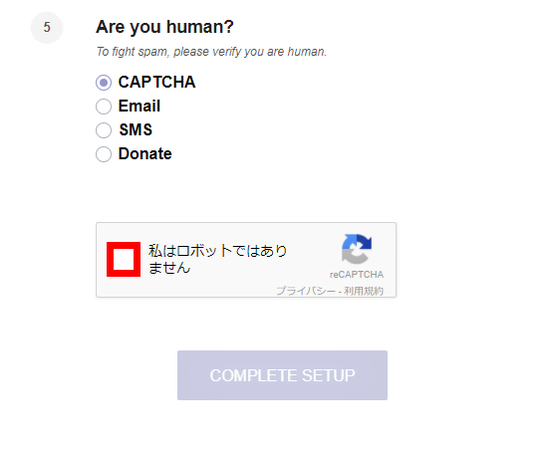Select the Email radio button

point(104,106)
